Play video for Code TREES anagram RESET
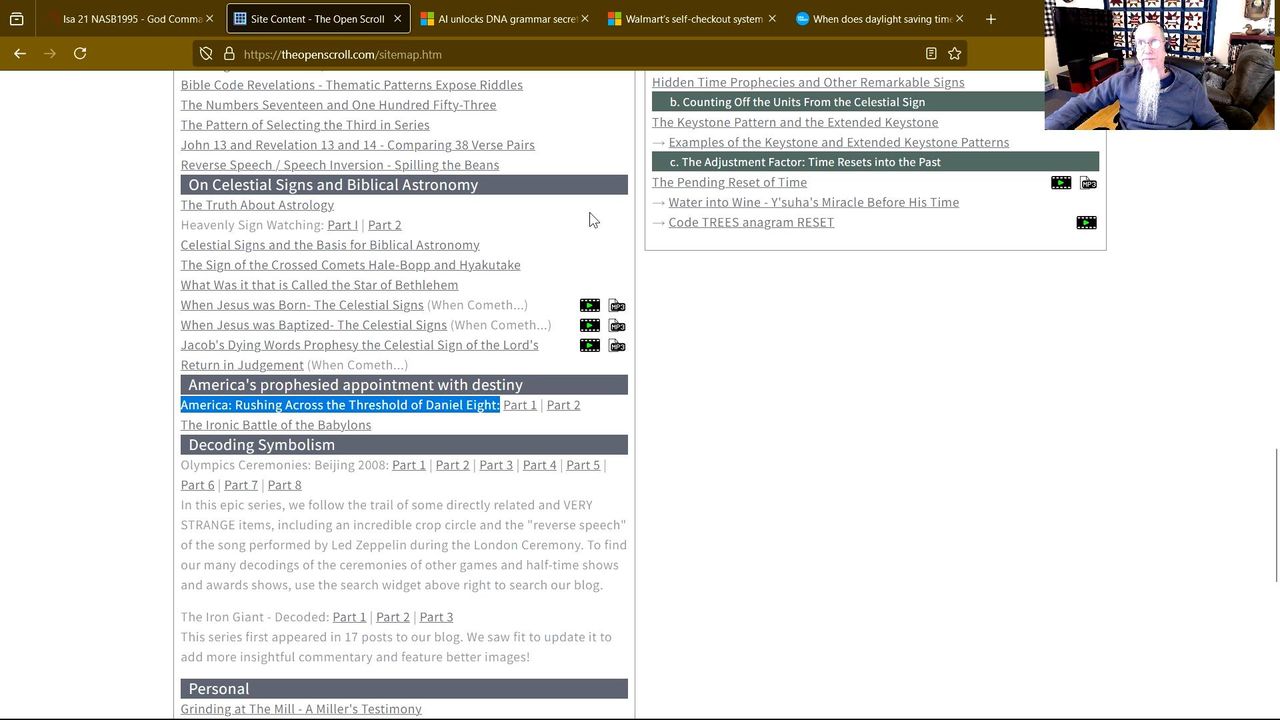 (x=1086, y=223)
